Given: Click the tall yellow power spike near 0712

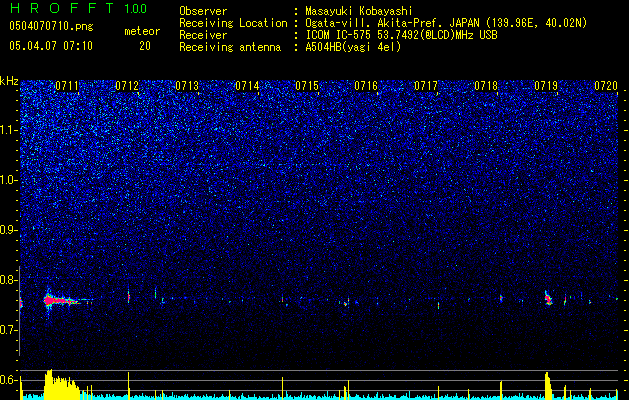Looking at the screenshot, I should point(129,385).
